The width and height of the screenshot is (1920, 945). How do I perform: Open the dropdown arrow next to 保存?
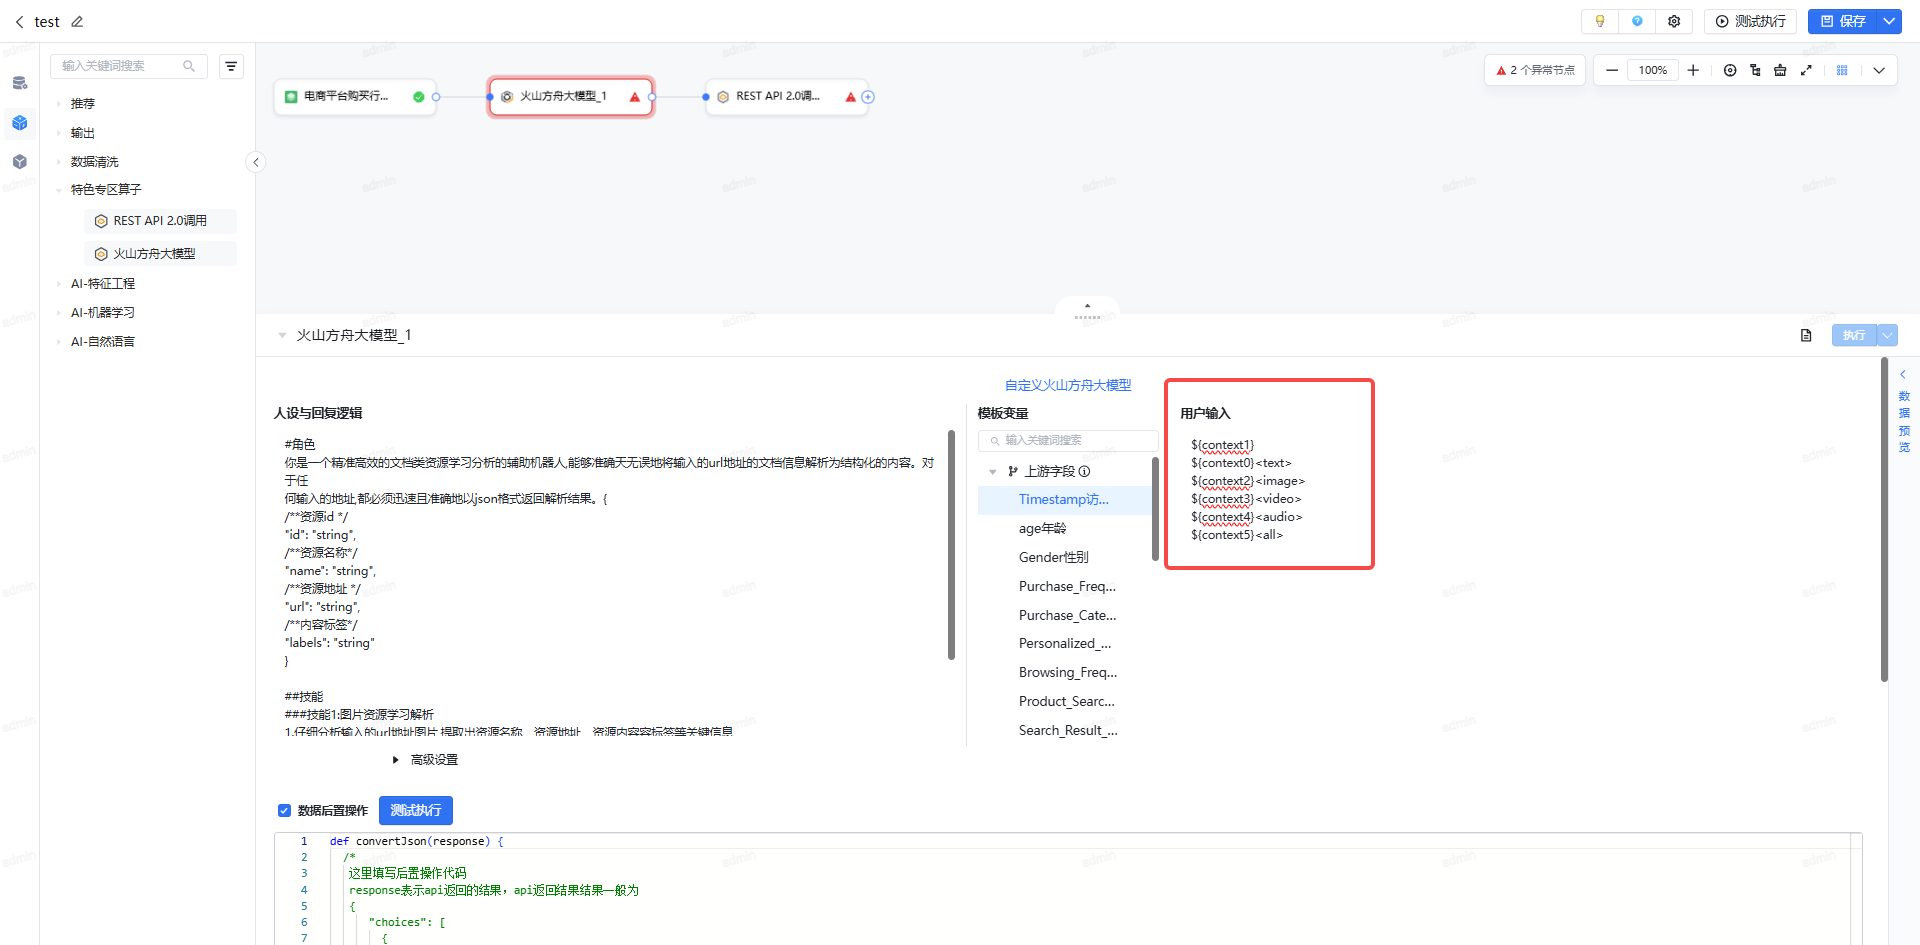click(1889, 21)
